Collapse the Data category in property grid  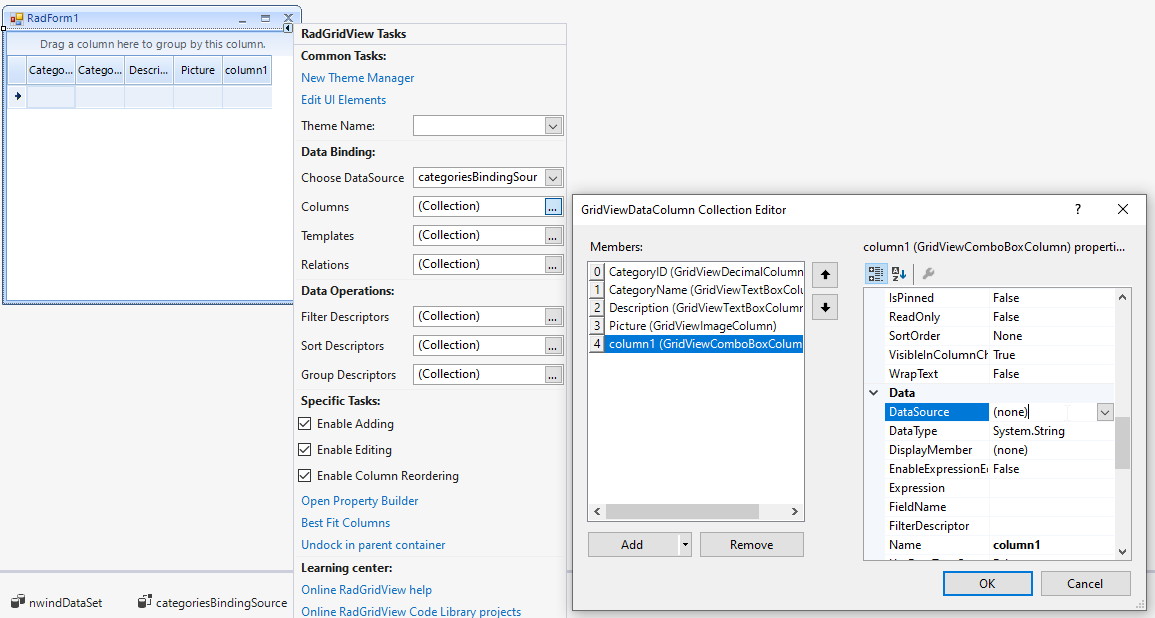[x=874, y=393]
